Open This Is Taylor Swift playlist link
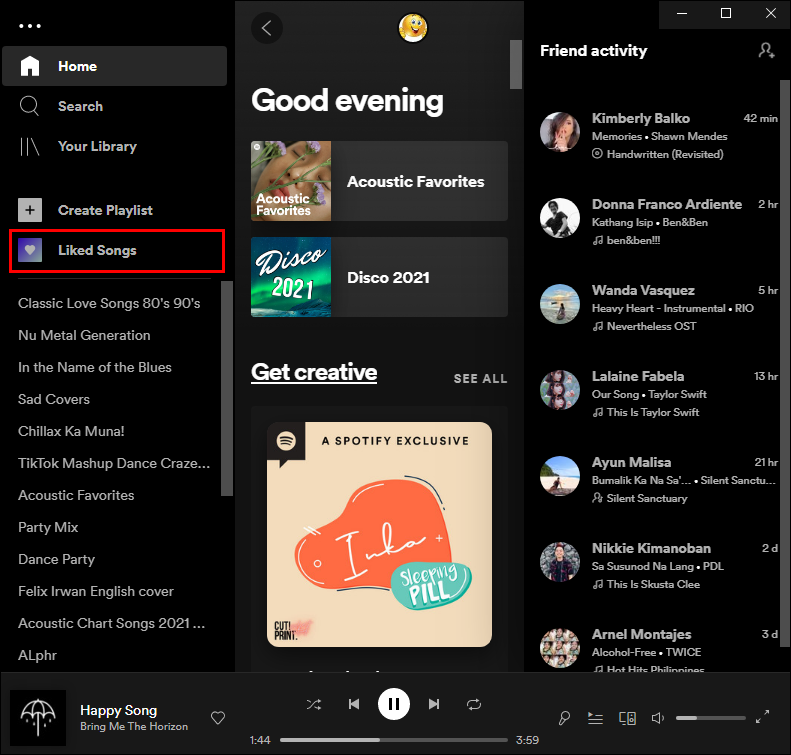The image size is (791, 755). [x=653, y=413]
